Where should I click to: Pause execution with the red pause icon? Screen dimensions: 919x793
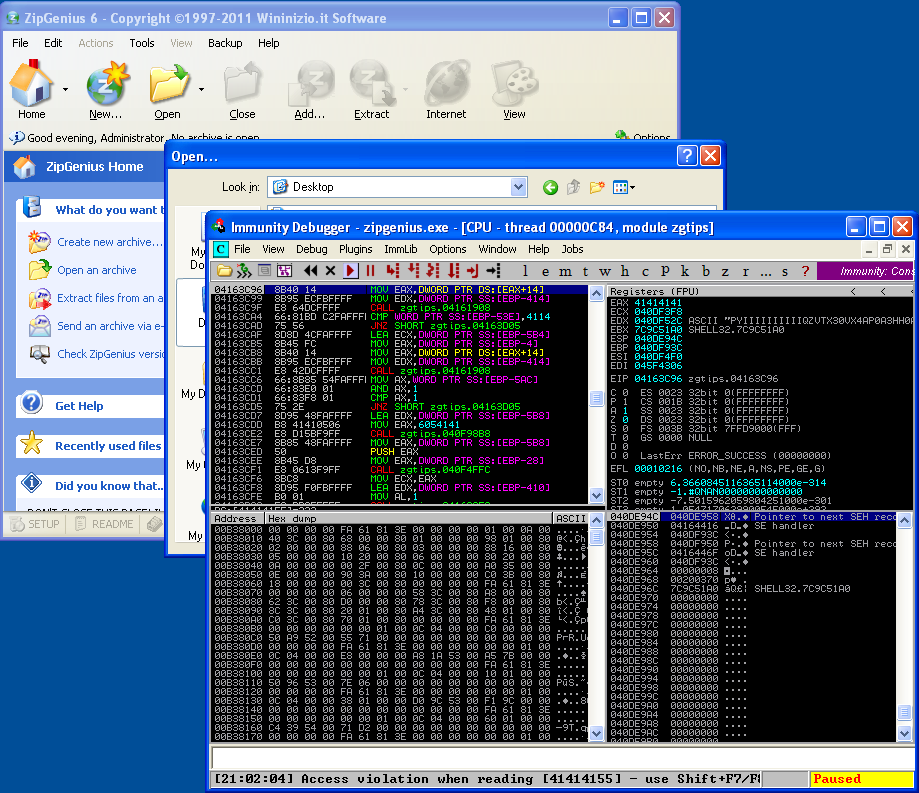pyautogui.click(x=370, y=271)
